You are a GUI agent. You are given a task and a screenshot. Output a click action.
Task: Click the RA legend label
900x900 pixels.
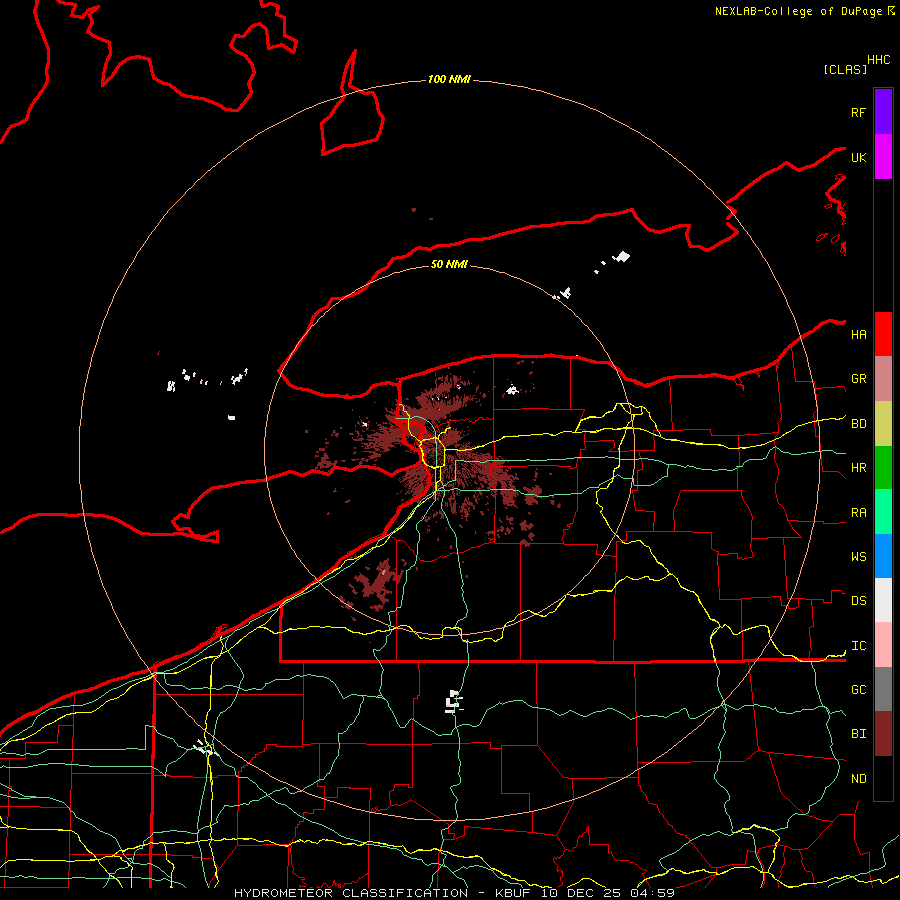tap(858, 513)
